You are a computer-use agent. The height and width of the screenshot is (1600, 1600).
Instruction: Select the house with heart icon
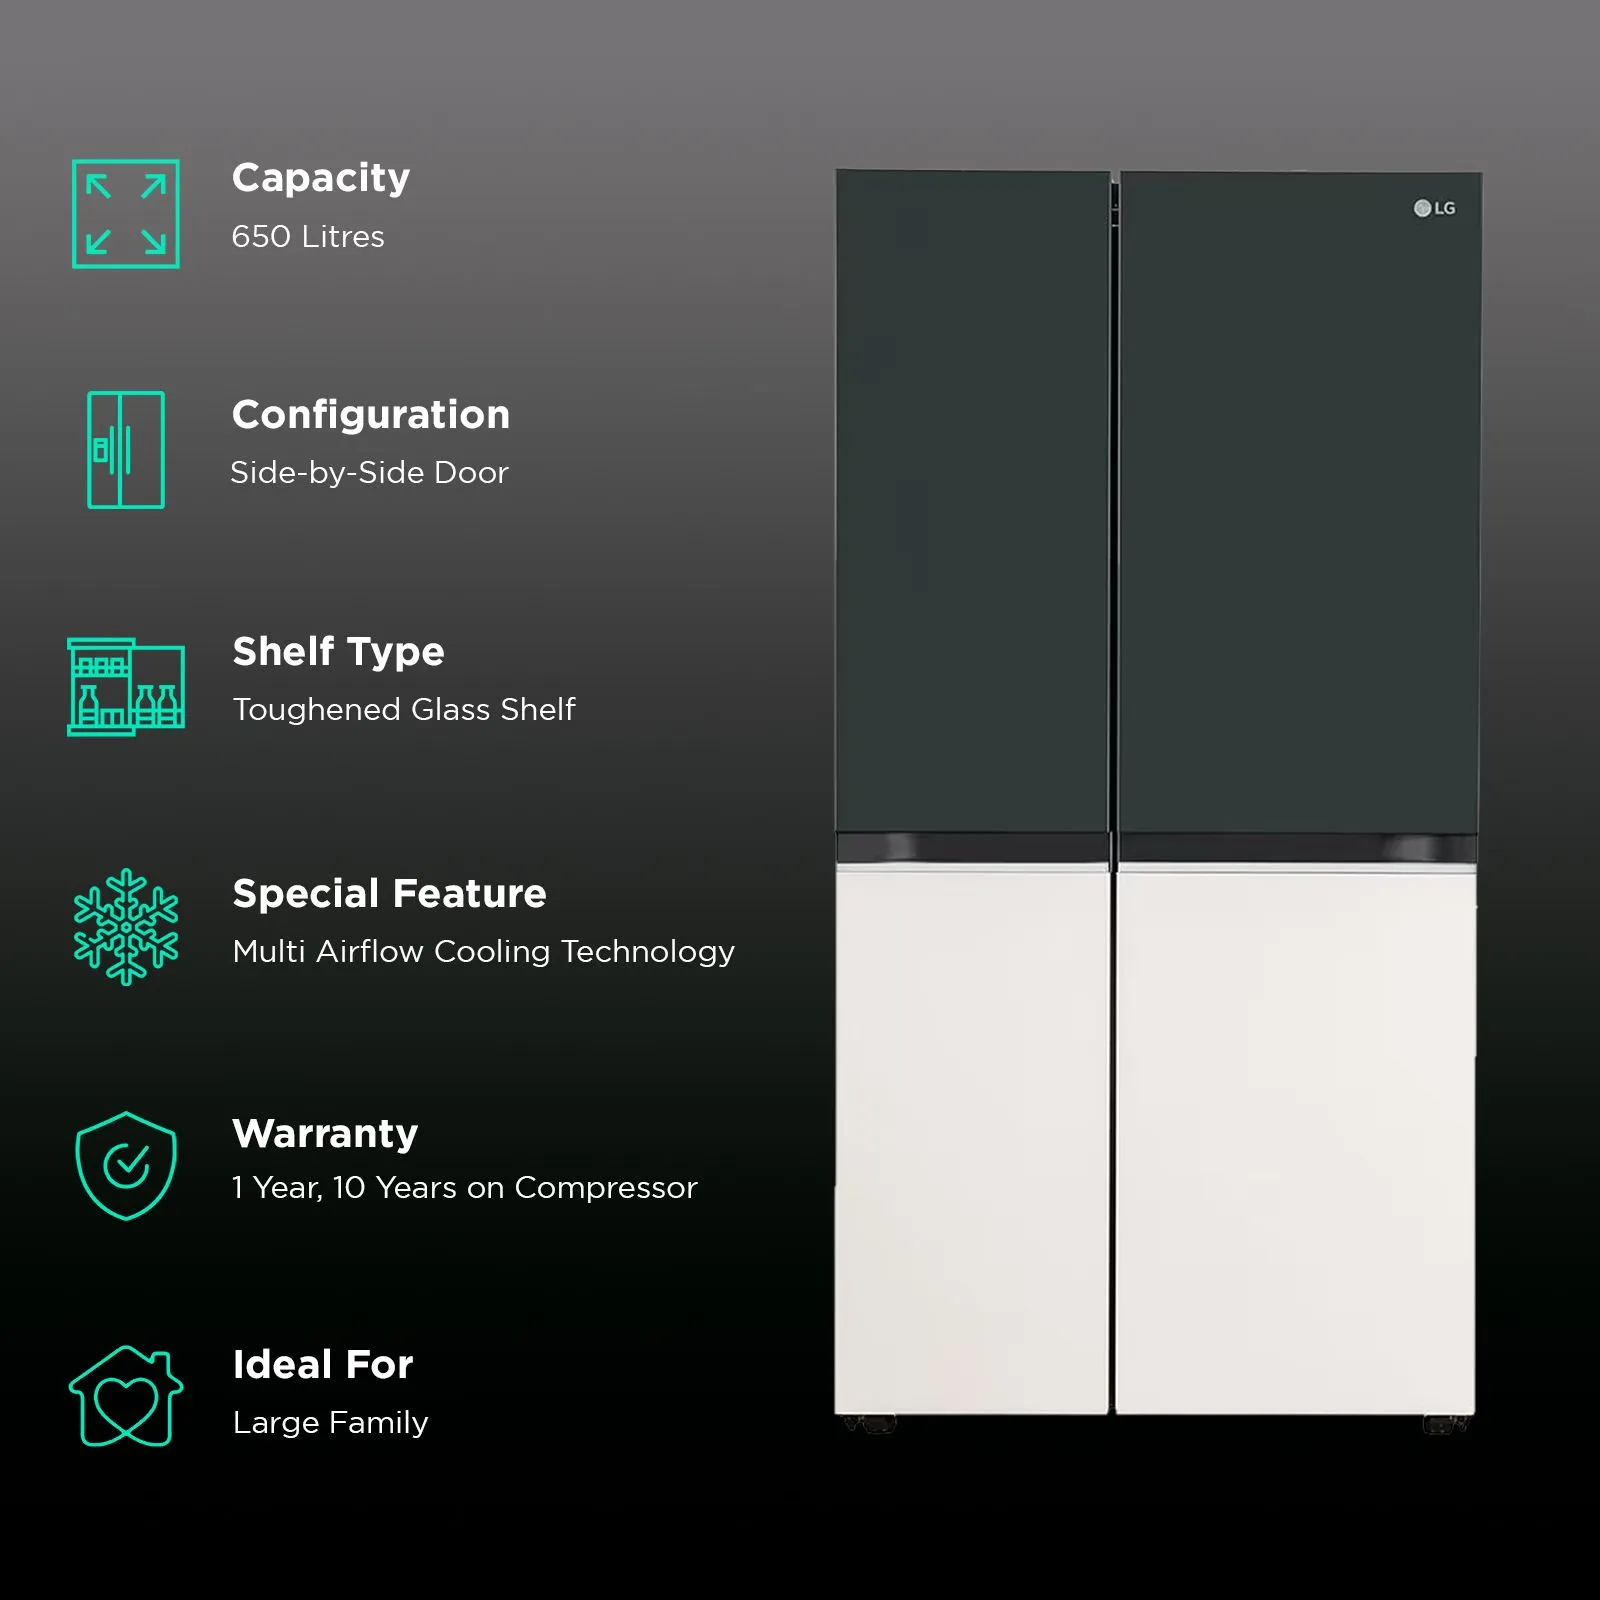click(x=126, y=1396)
